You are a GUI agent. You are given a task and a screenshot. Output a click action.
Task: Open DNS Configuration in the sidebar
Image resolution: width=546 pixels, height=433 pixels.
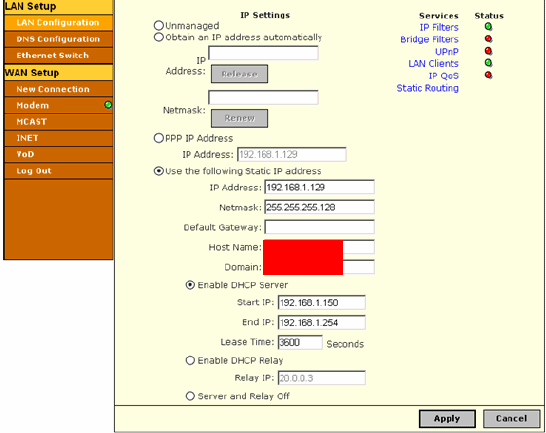tap(58, 39)
